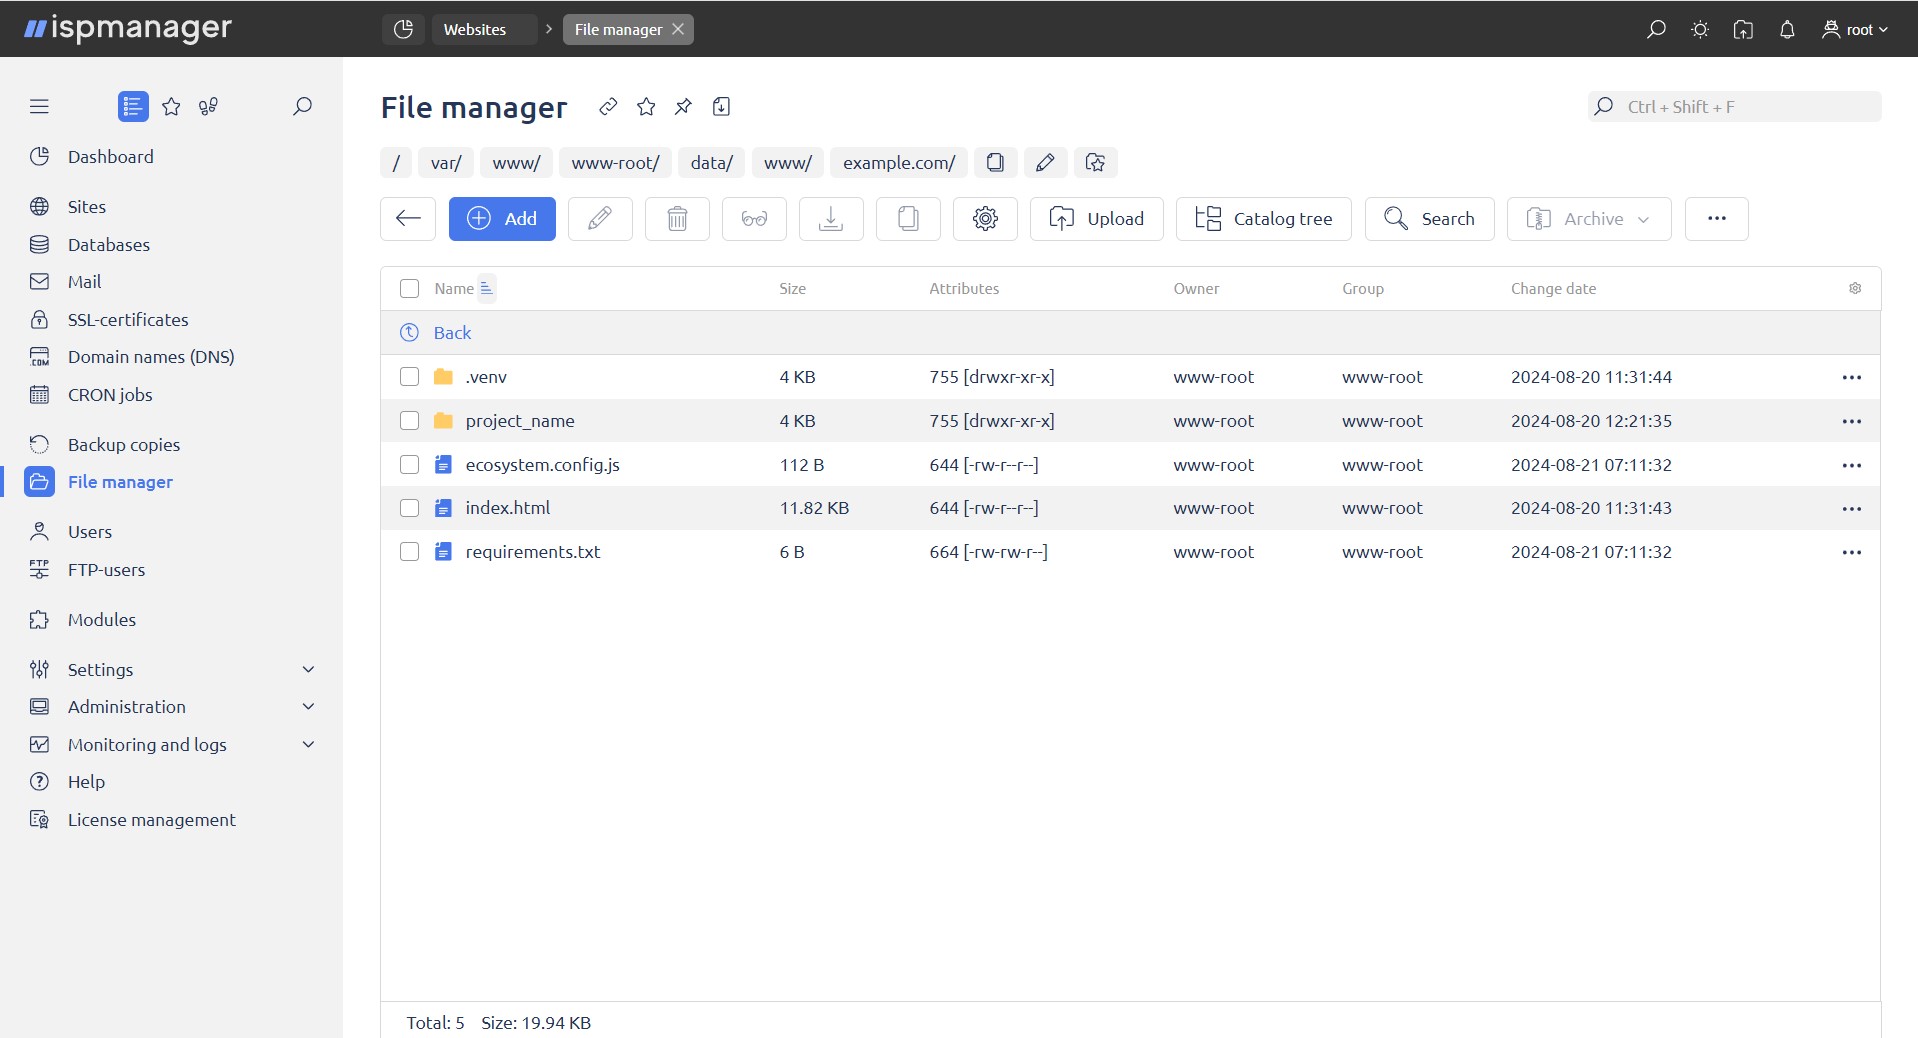
Task: Click the Back row to go up
Action: (451, 333)
